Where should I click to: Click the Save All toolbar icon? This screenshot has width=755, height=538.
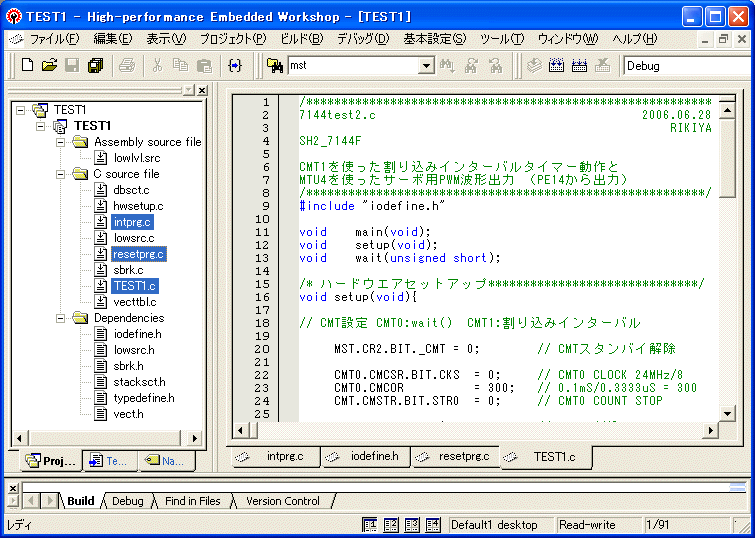pos(94,66)
